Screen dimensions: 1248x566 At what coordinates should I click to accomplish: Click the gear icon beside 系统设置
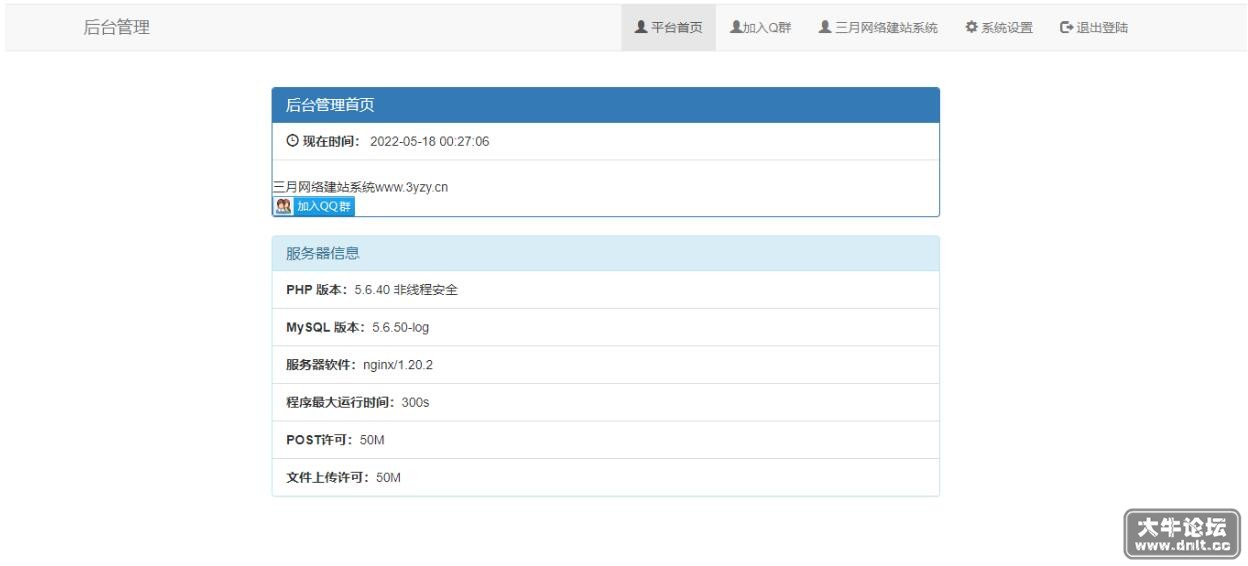(x=970, y=28)
